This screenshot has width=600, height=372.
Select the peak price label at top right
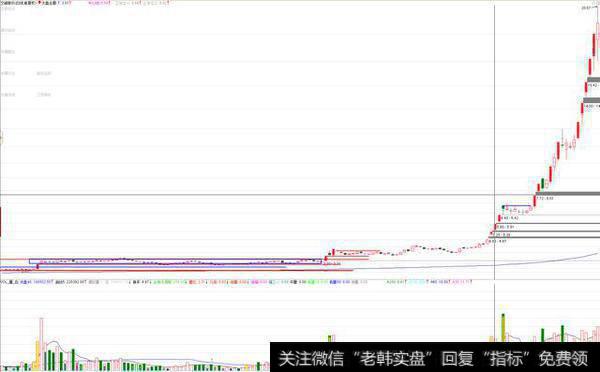[x=586, y=7]
